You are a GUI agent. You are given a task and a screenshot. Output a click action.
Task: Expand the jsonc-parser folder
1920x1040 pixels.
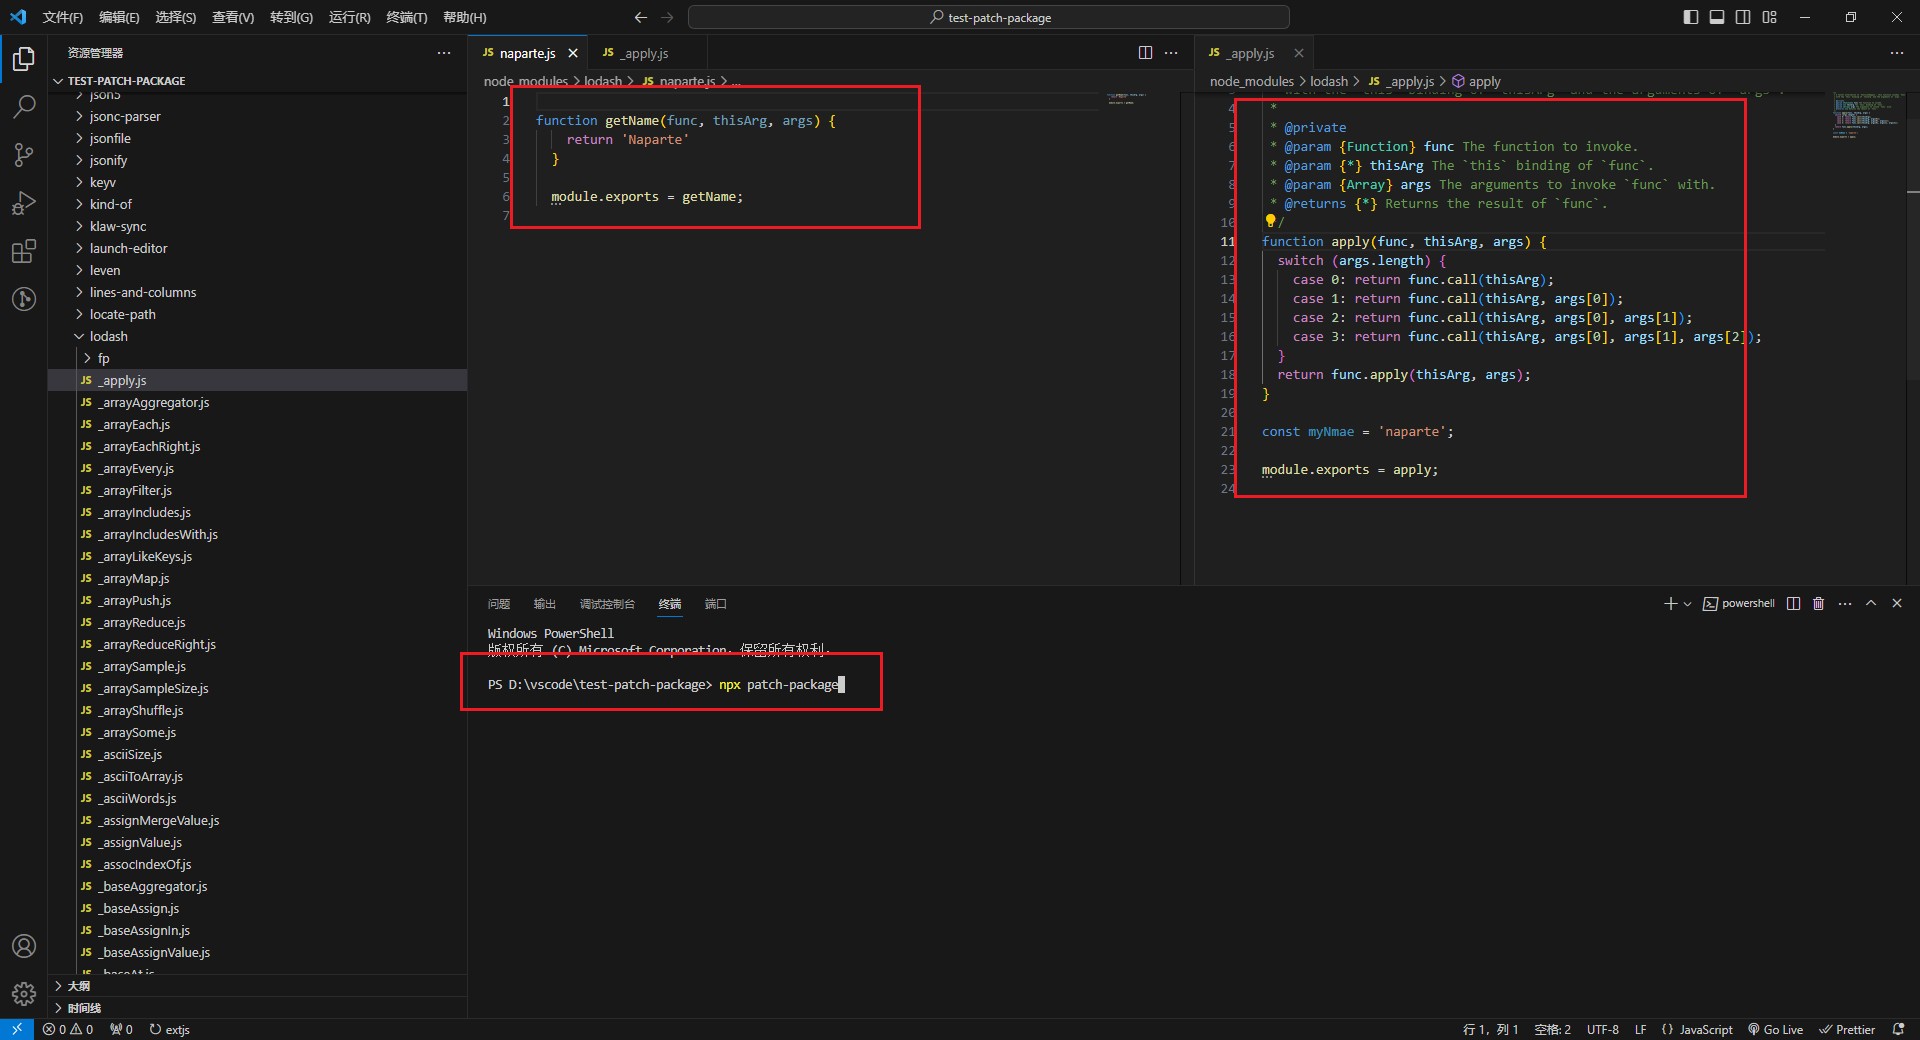click(124, 117)
